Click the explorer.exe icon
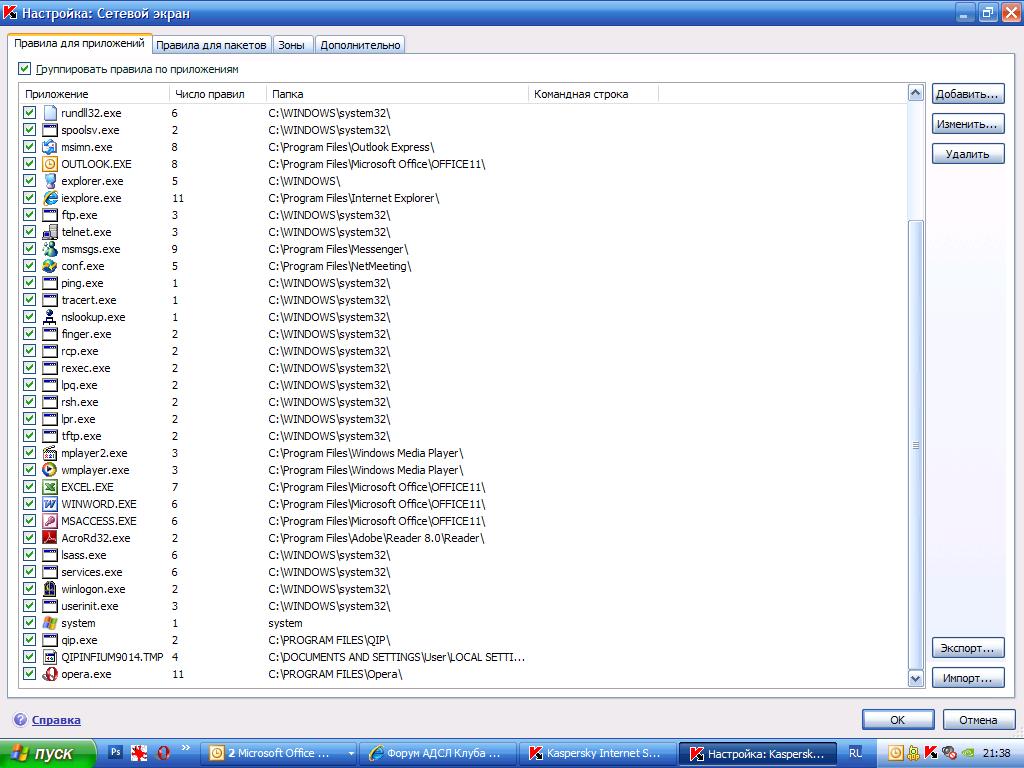 [x=50, y=181]
